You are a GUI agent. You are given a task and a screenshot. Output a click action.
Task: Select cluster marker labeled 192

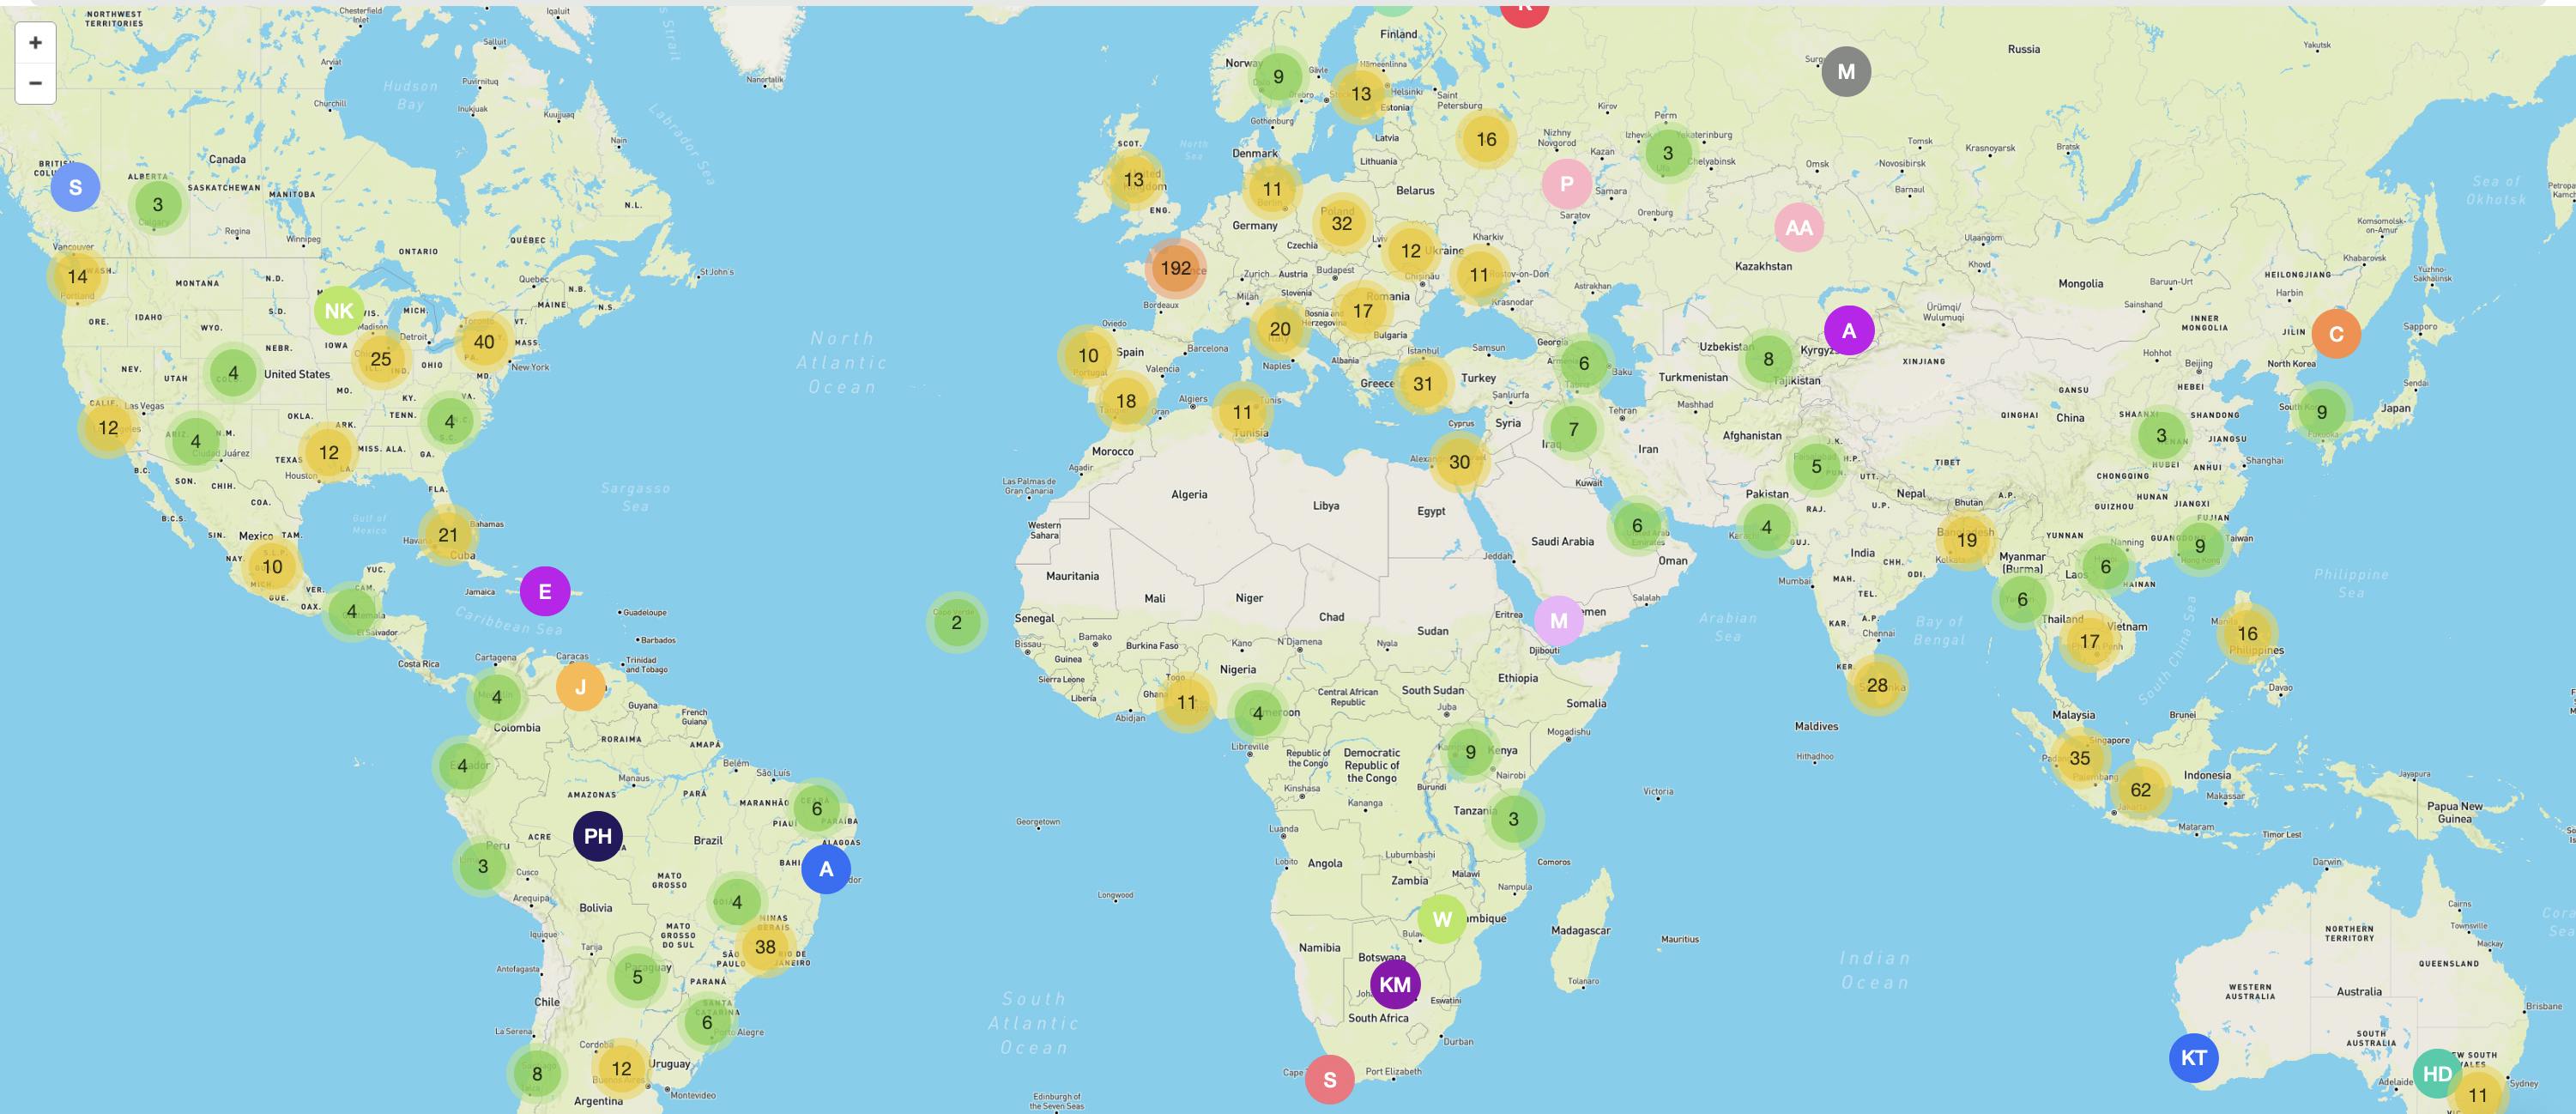(x=1176, y=268)
